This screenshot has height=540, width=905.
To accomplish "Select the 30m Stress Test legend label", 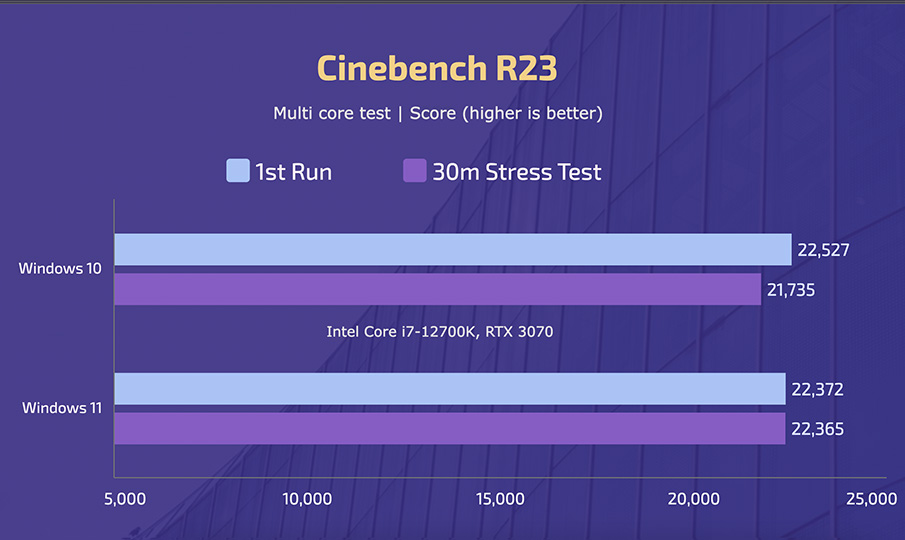I will click(517, 172).
